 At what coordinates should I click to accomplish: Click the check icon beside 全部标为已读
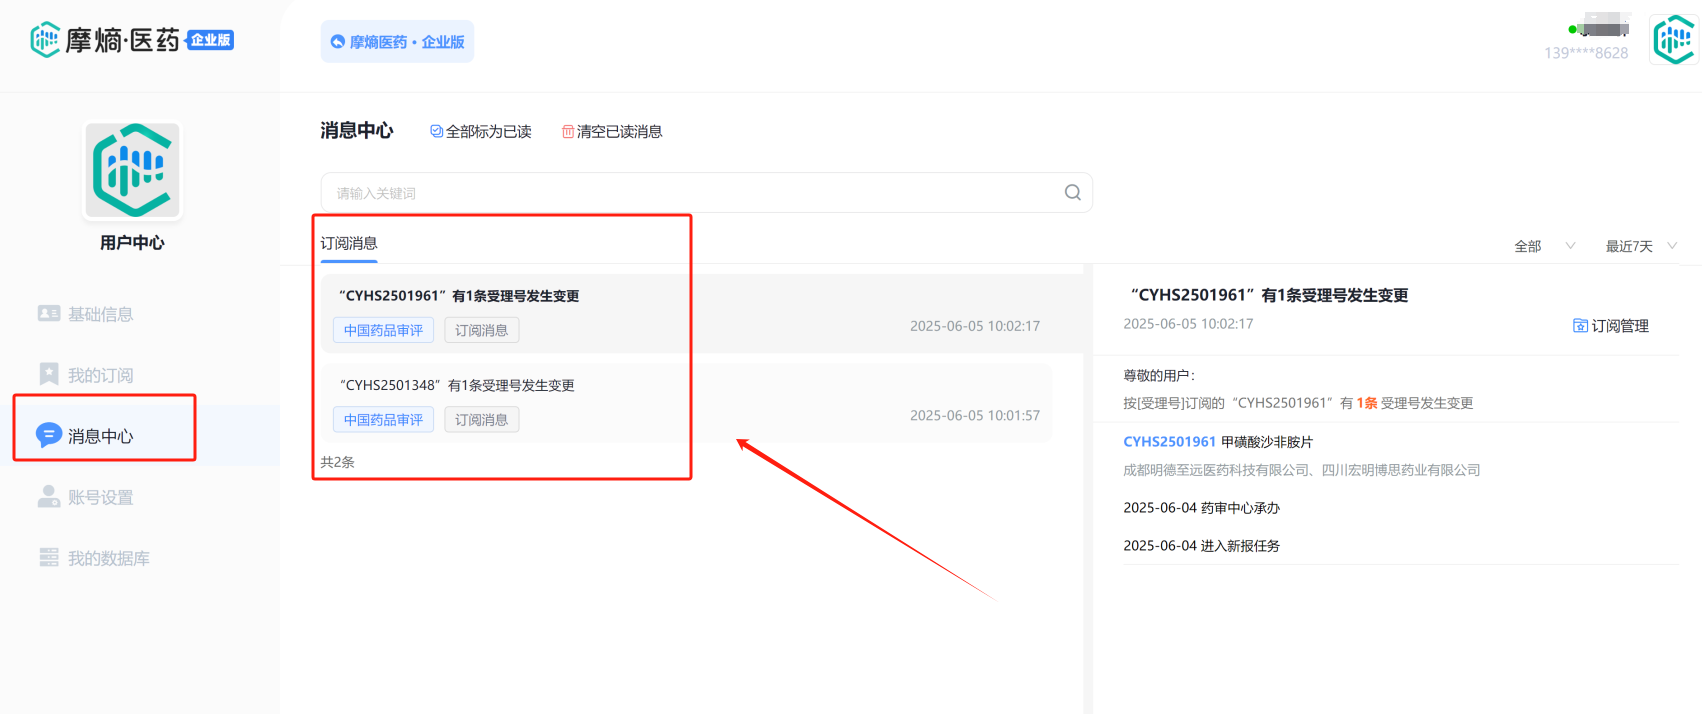point(436,131)
